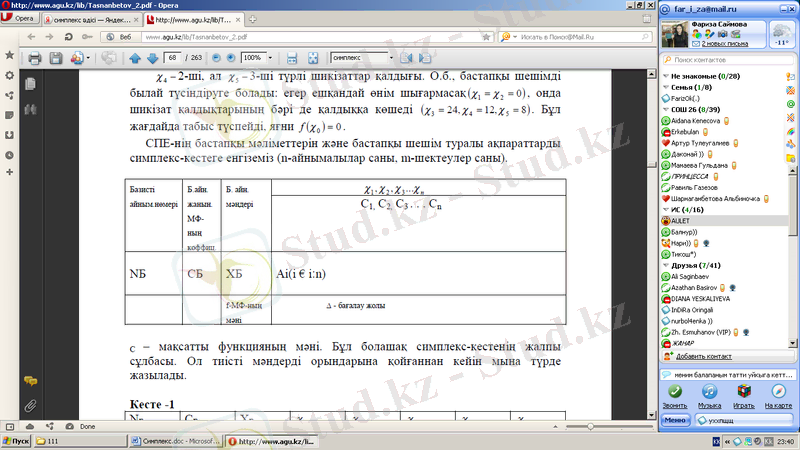Collapse the Не знакомые contact group
Viewport: 800px width, 450px height.
pyautogui.click(x=664, y=76)
